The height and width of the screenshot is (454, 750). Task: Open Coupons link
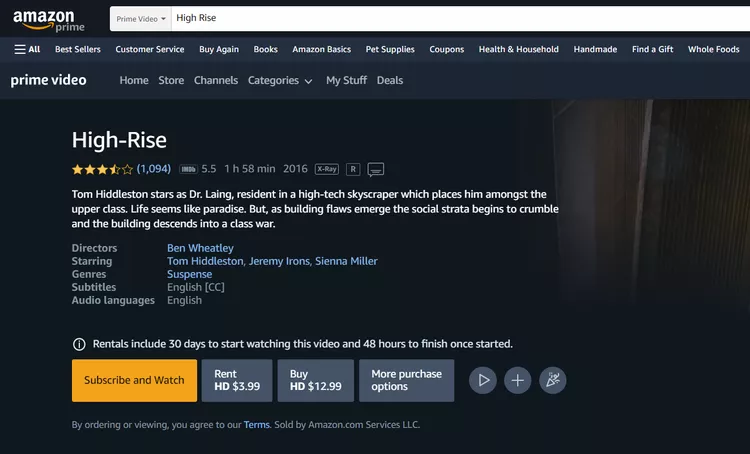tap(447, 49)
